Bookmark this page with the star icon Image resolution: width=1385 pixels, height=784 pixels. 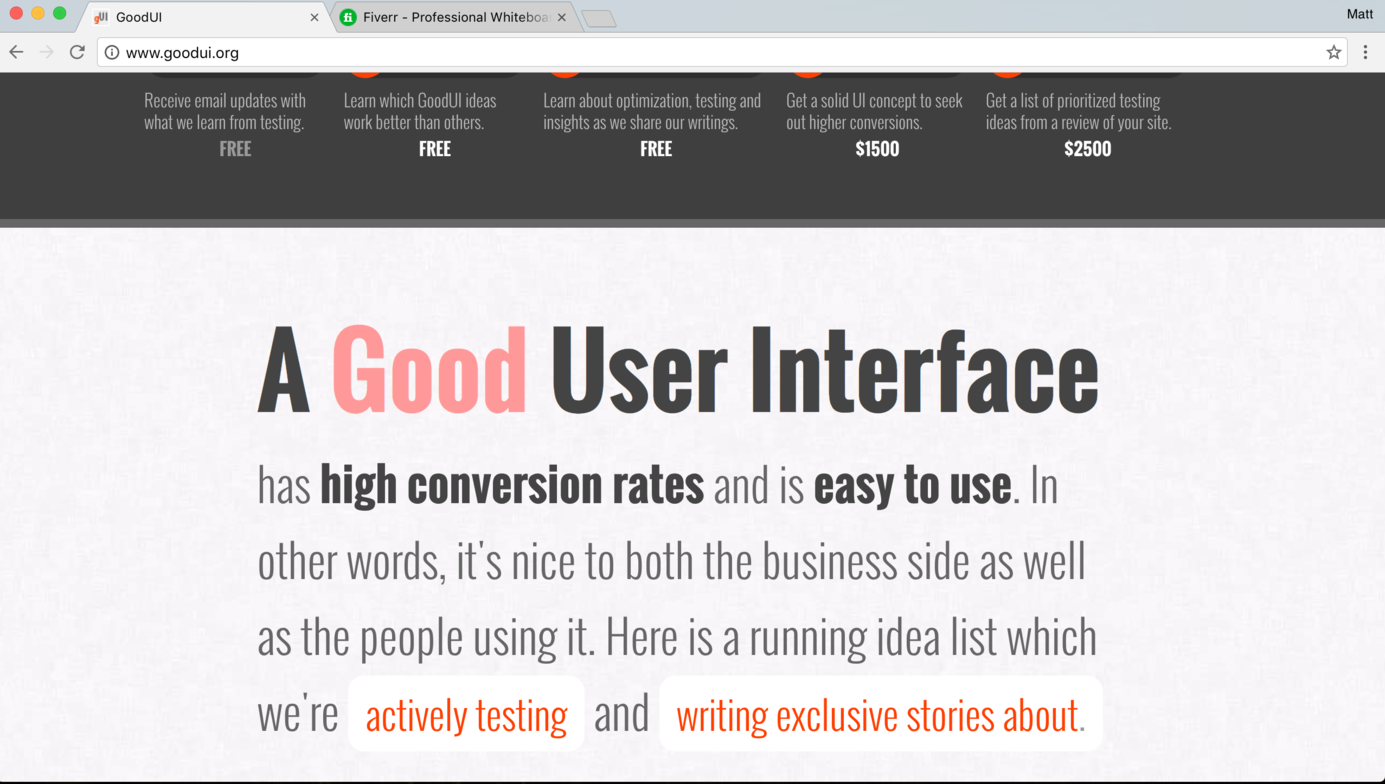(x=1333, y=52)
